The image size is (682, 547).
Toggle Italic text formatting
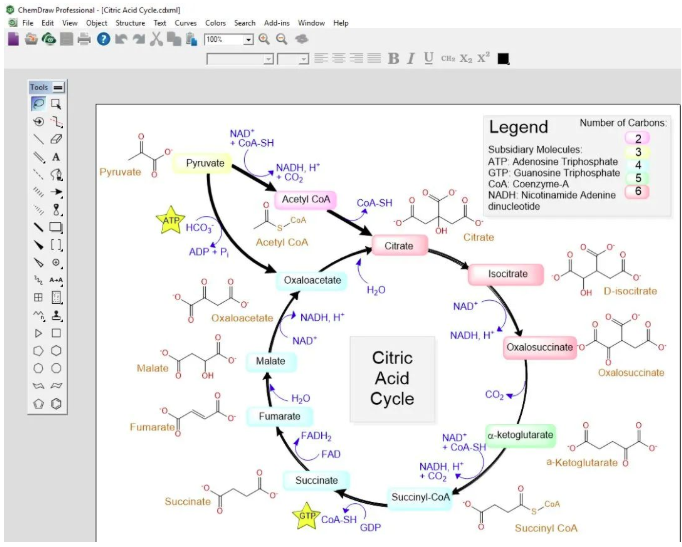pos(411,58)
